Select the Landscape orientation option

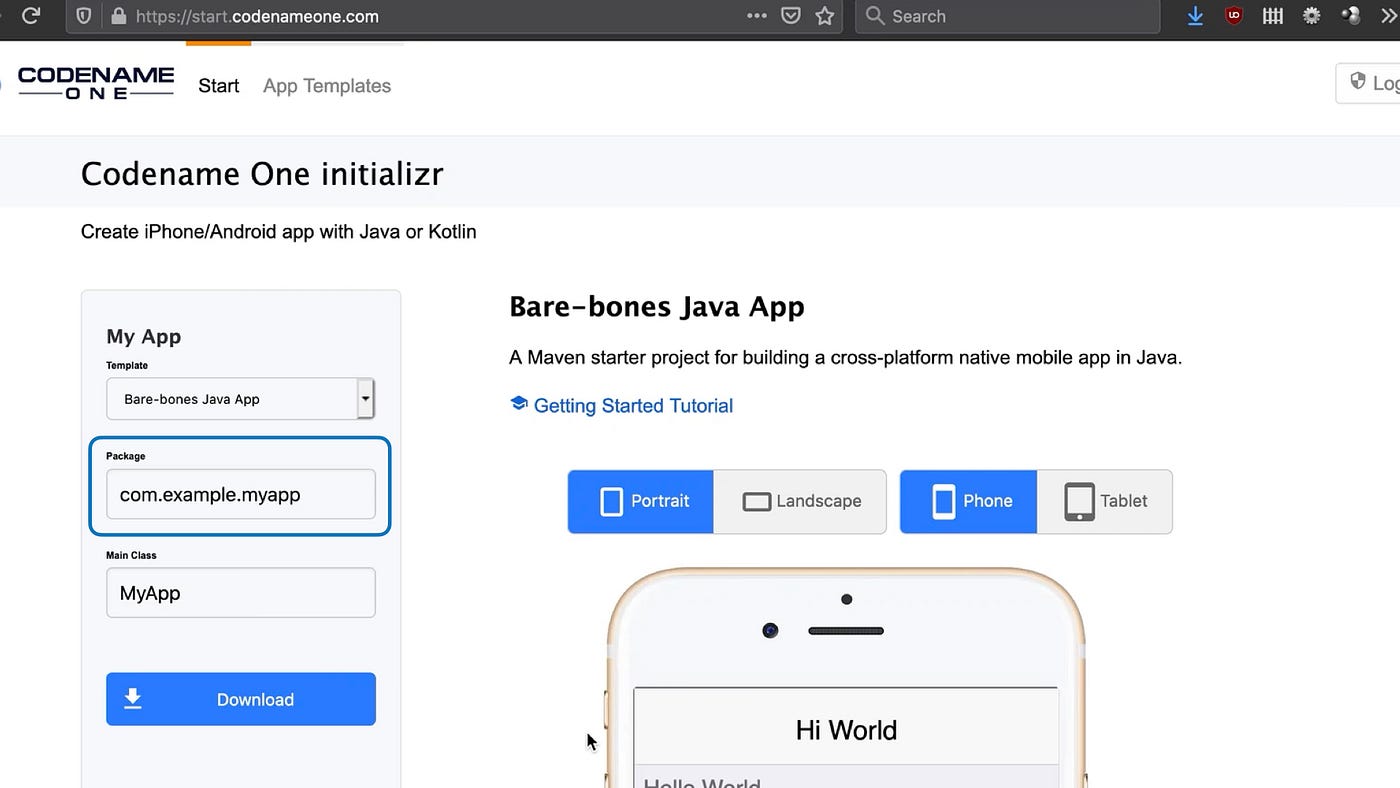tap(799, 501)
